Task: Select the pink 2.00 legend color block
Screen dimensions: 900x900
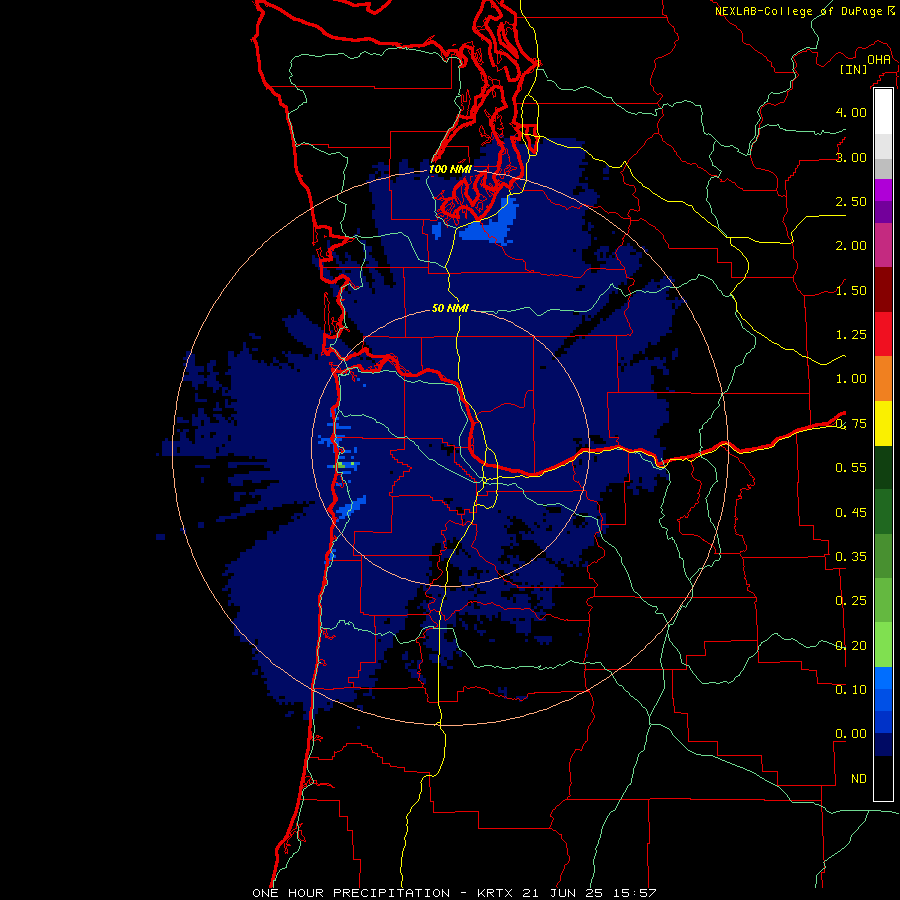Action: tap(883, 245)
